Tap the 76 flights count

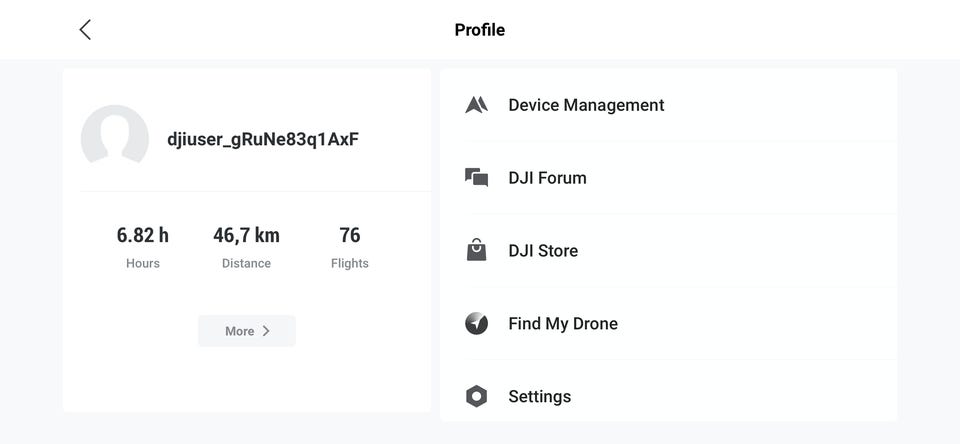click(x=350, y=235)
